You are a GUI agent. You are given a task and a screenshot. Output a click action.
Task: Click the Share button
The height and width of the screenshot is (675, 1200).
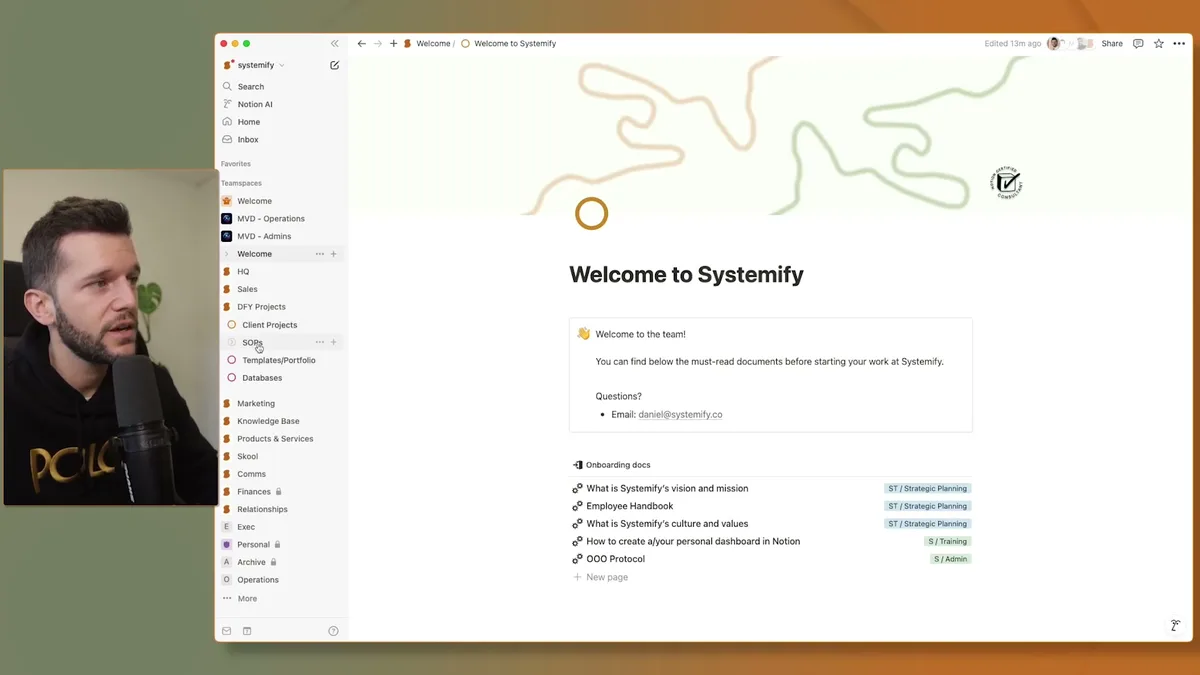[x=1111, y=43]
